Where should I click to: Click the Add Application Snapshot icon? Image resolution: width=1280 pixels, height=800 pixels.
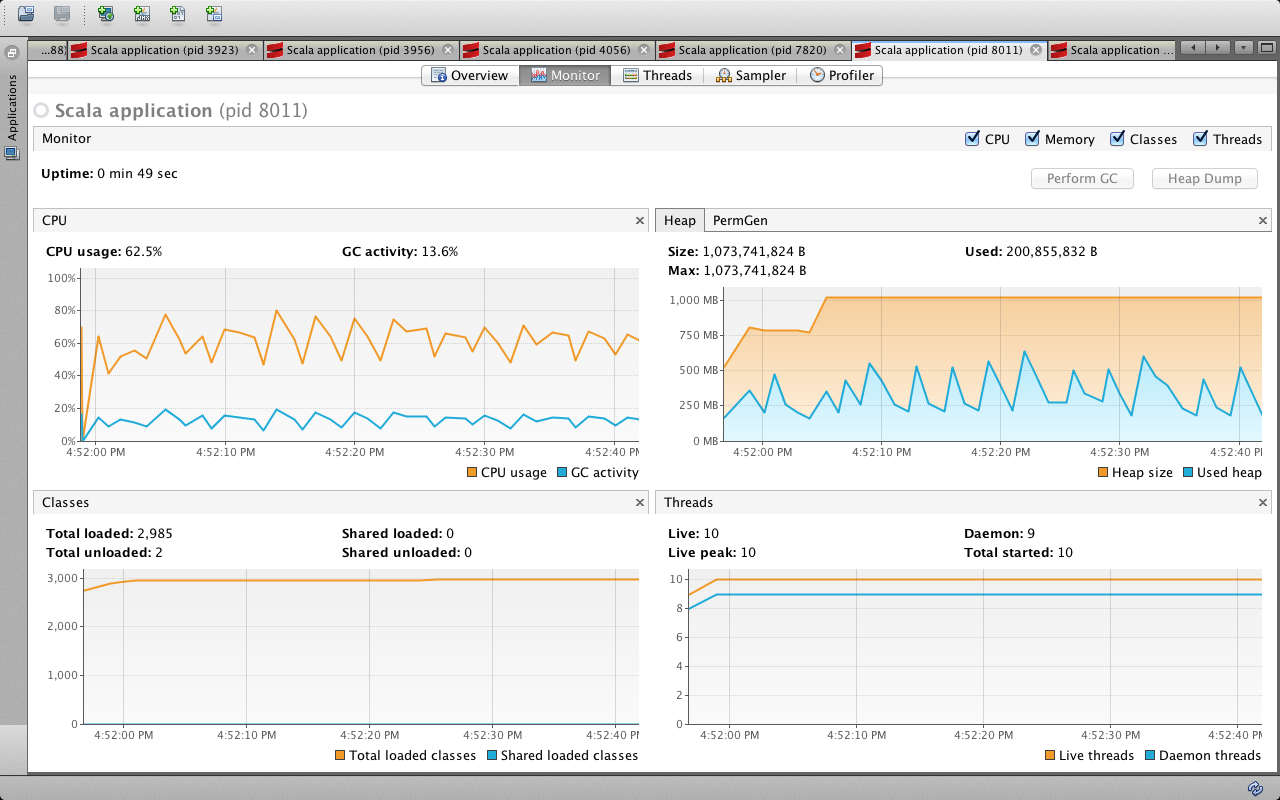(214, 14)
